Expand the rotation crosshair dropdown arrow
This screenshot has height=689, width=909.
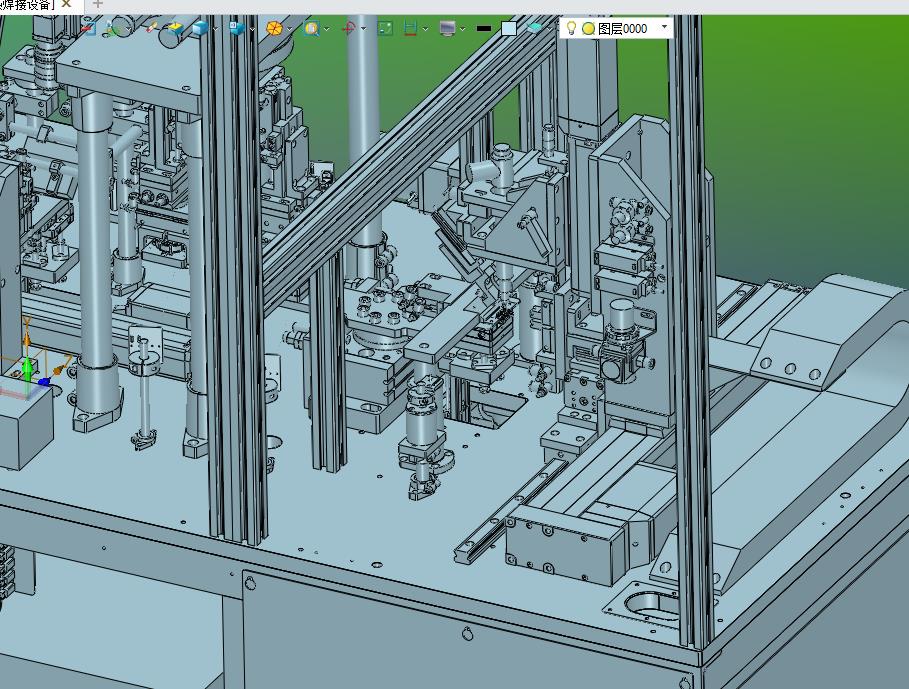(363, 28)
